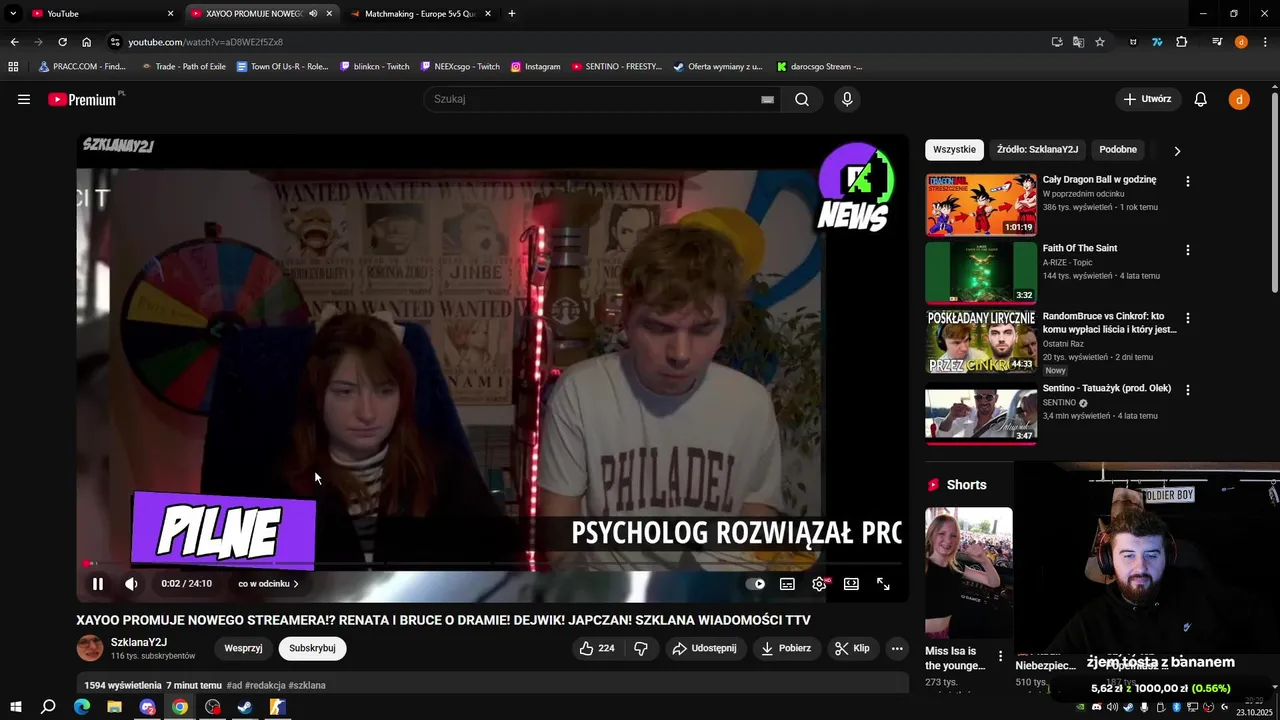
Task: Click the Wesprzyj button
Action: coord(243,648)
